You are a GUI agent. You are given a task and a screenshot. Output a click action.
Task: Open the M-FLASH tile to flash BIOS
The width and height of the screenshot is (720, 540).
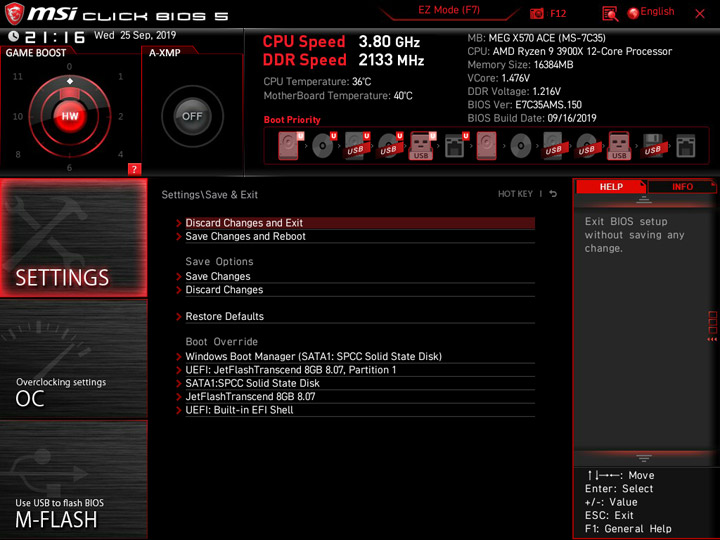coord(73,479)
